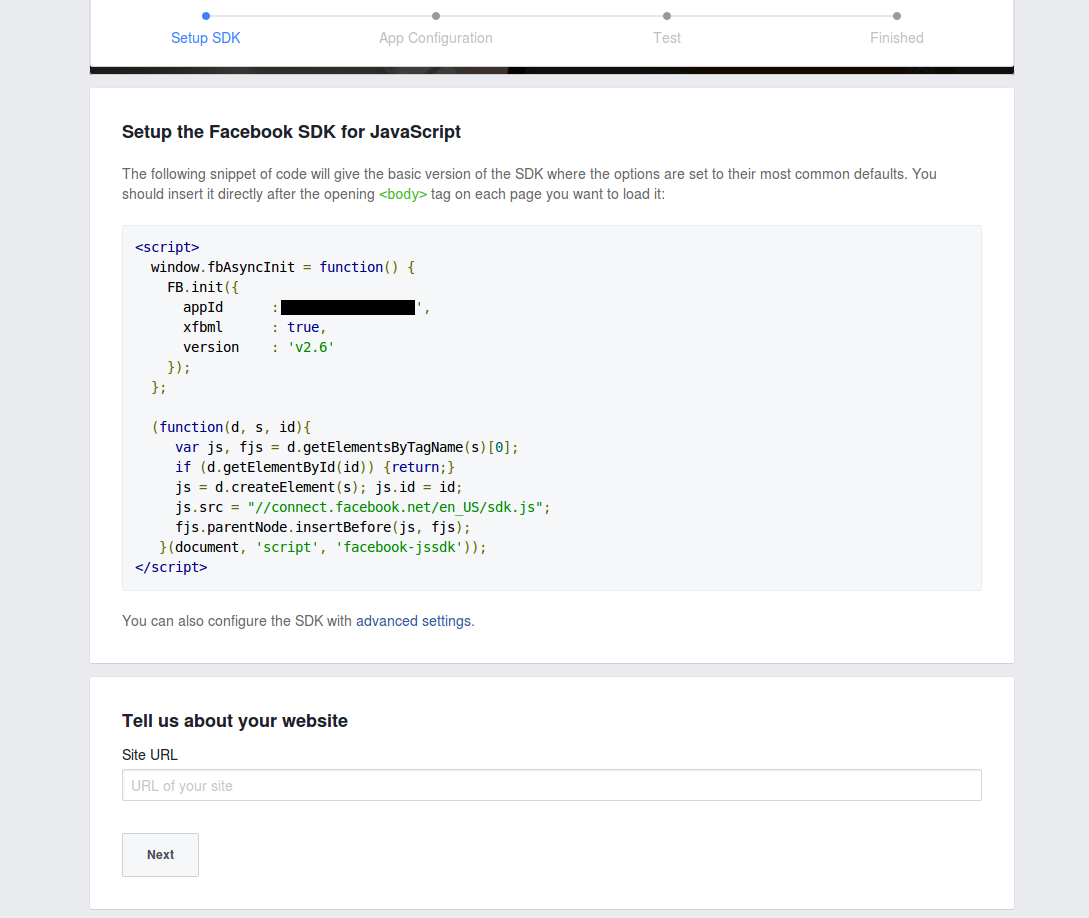Open the advanced settings link

pyautogui.click(x=413, y=621)
